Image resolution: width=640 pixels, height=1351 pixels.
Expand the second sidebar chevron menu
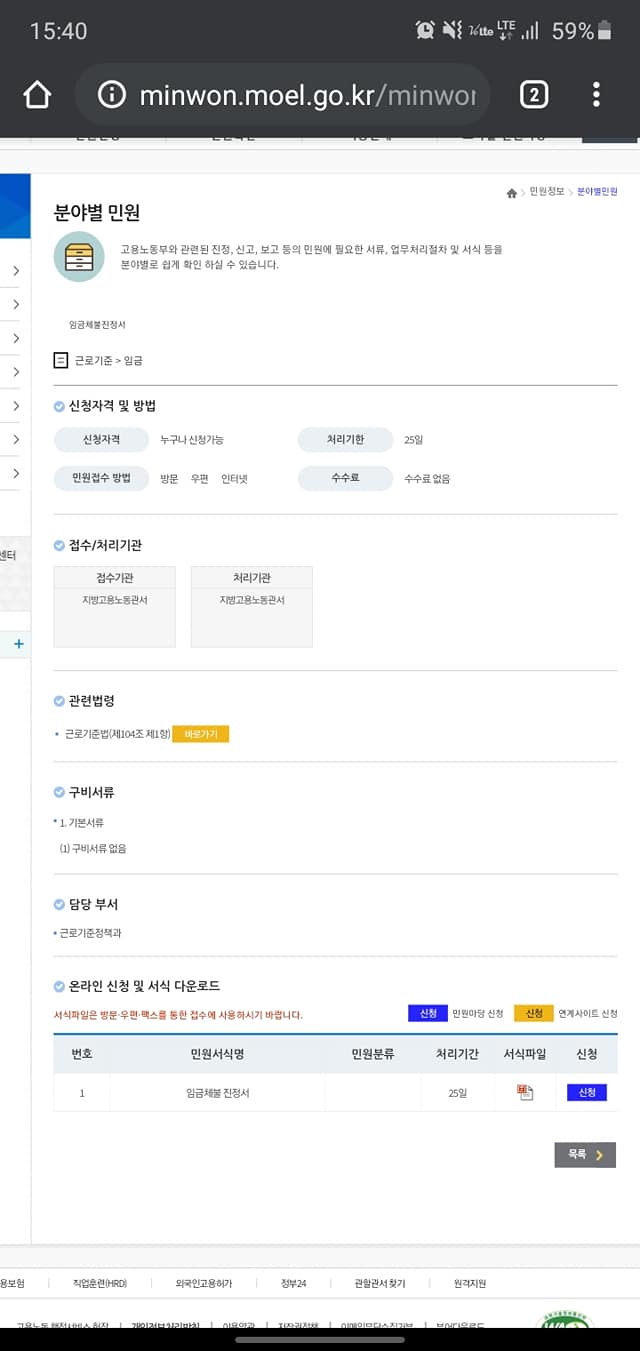point(18,304)
